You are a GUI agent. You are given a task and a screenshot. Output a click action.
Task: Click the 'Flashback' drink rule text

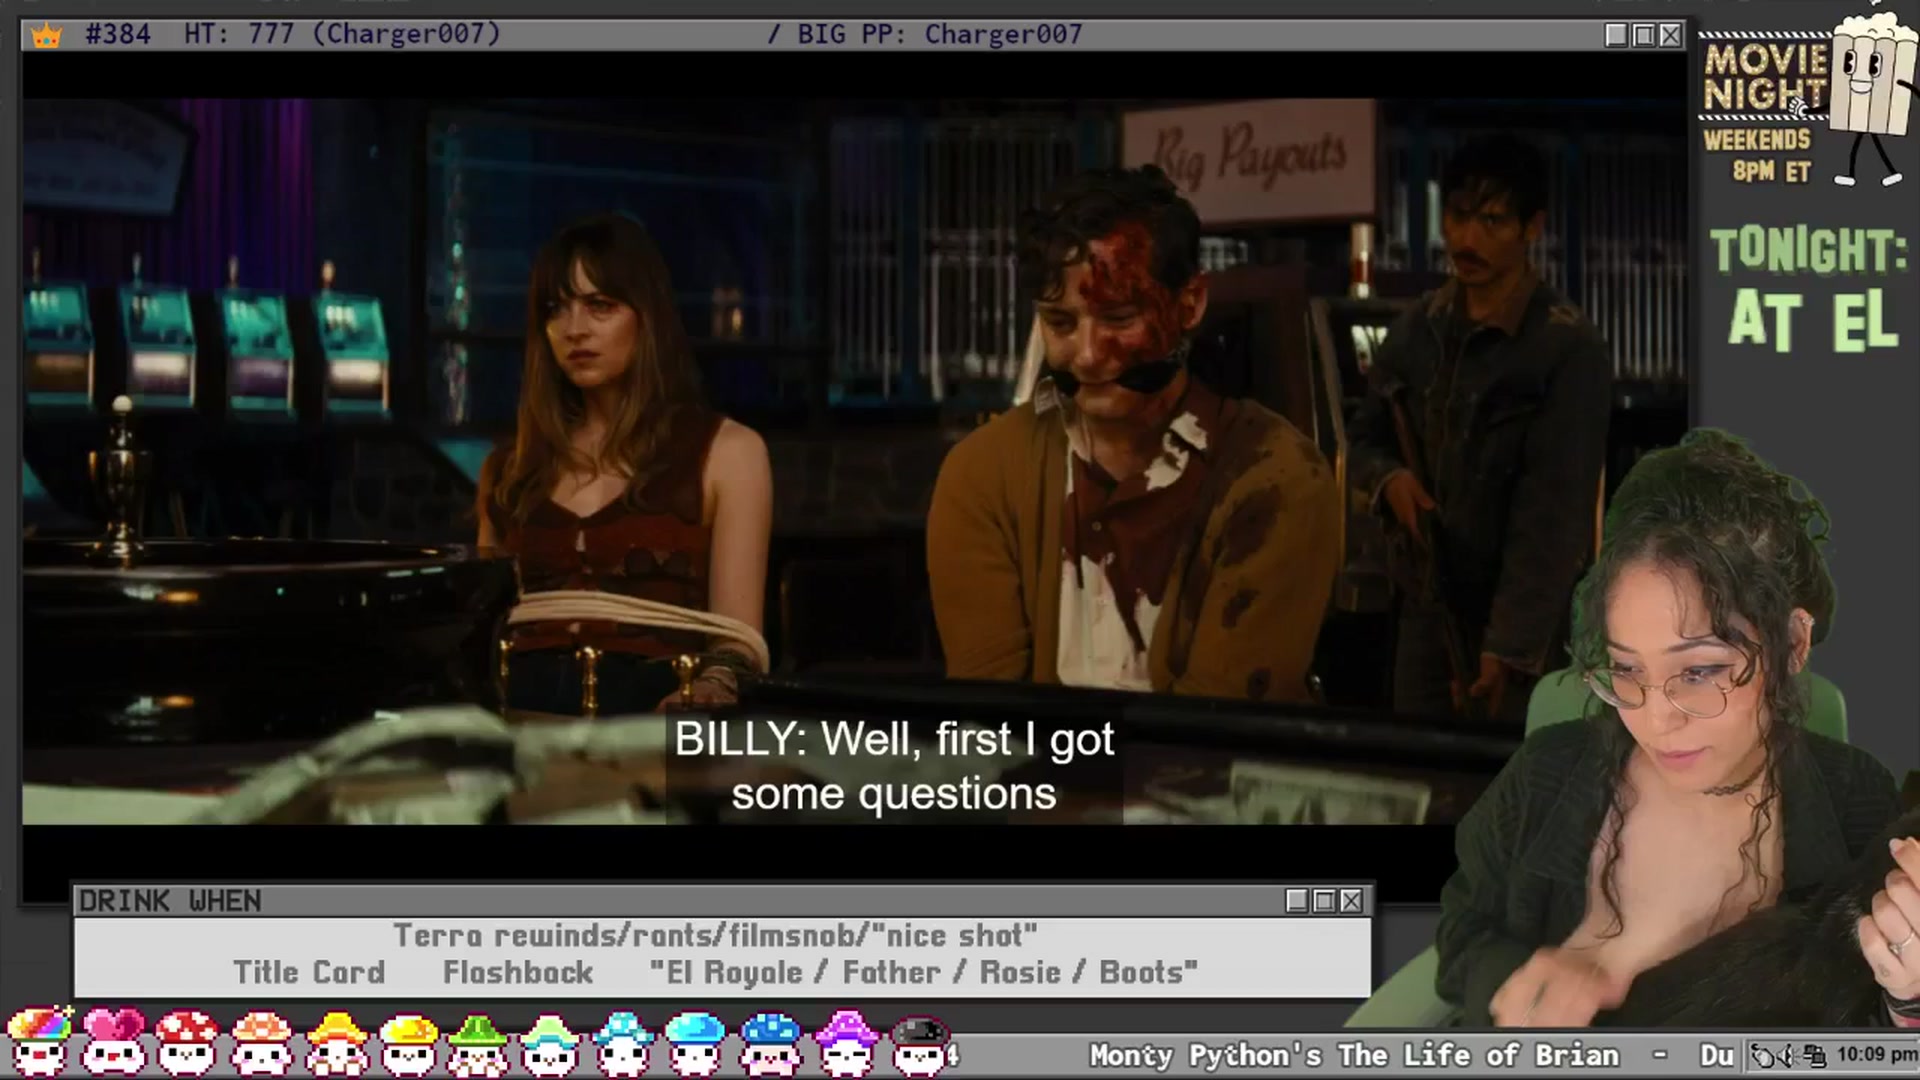[x=518, y=972]
